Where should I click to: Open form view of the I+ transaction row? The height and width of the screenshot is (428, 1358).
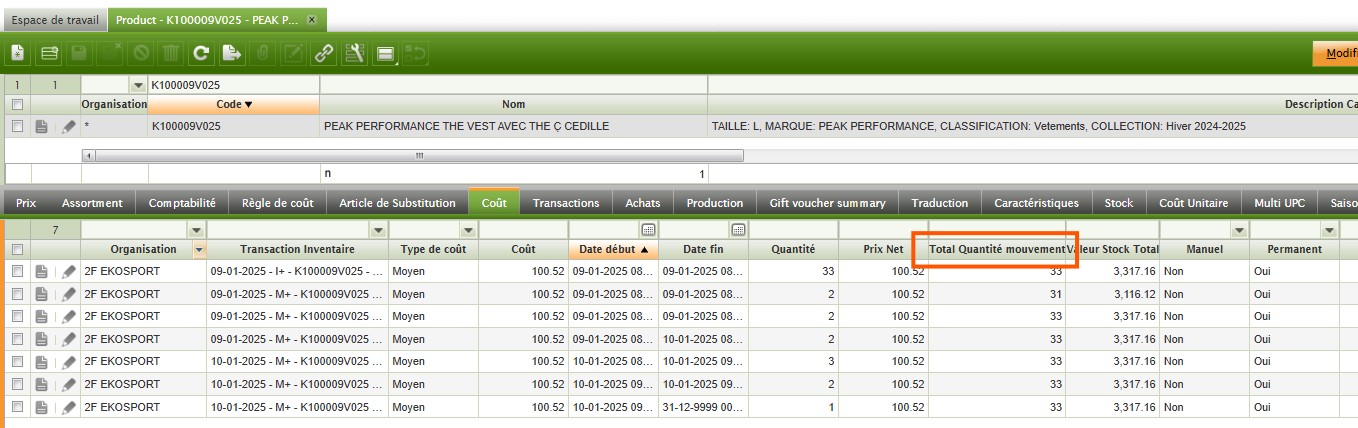coord(42,271)
